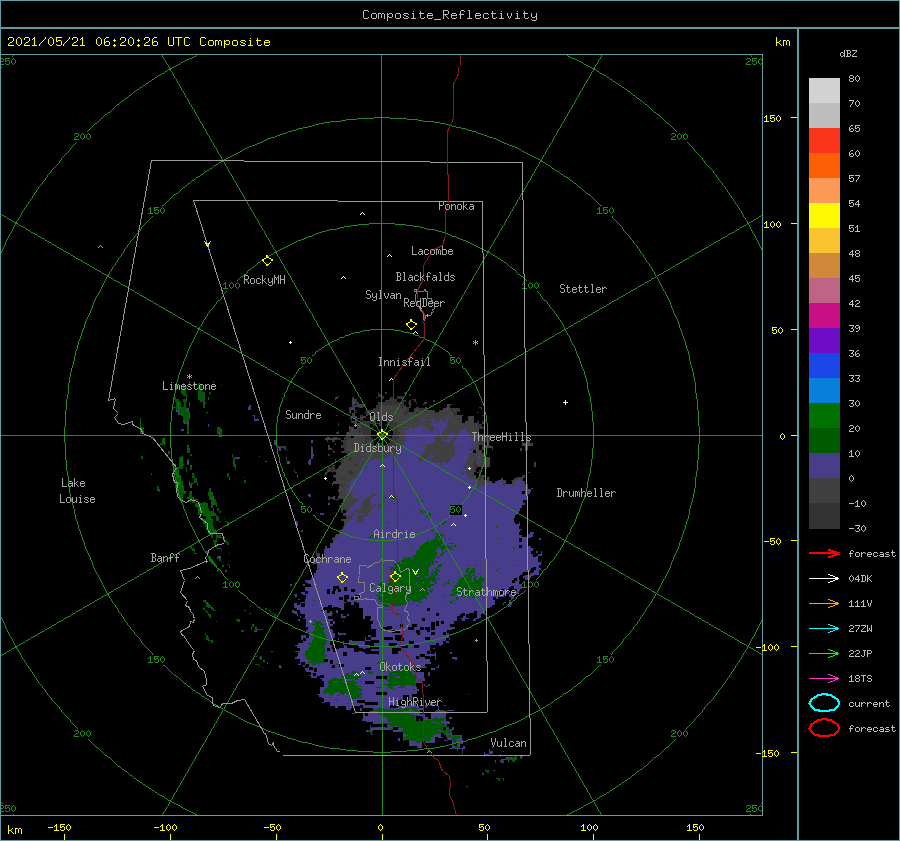Image resolution: width=900 pixels, height=841 pixels.
Task: Click the asterisk marker east of Innisfail
Action: [475, 343]
